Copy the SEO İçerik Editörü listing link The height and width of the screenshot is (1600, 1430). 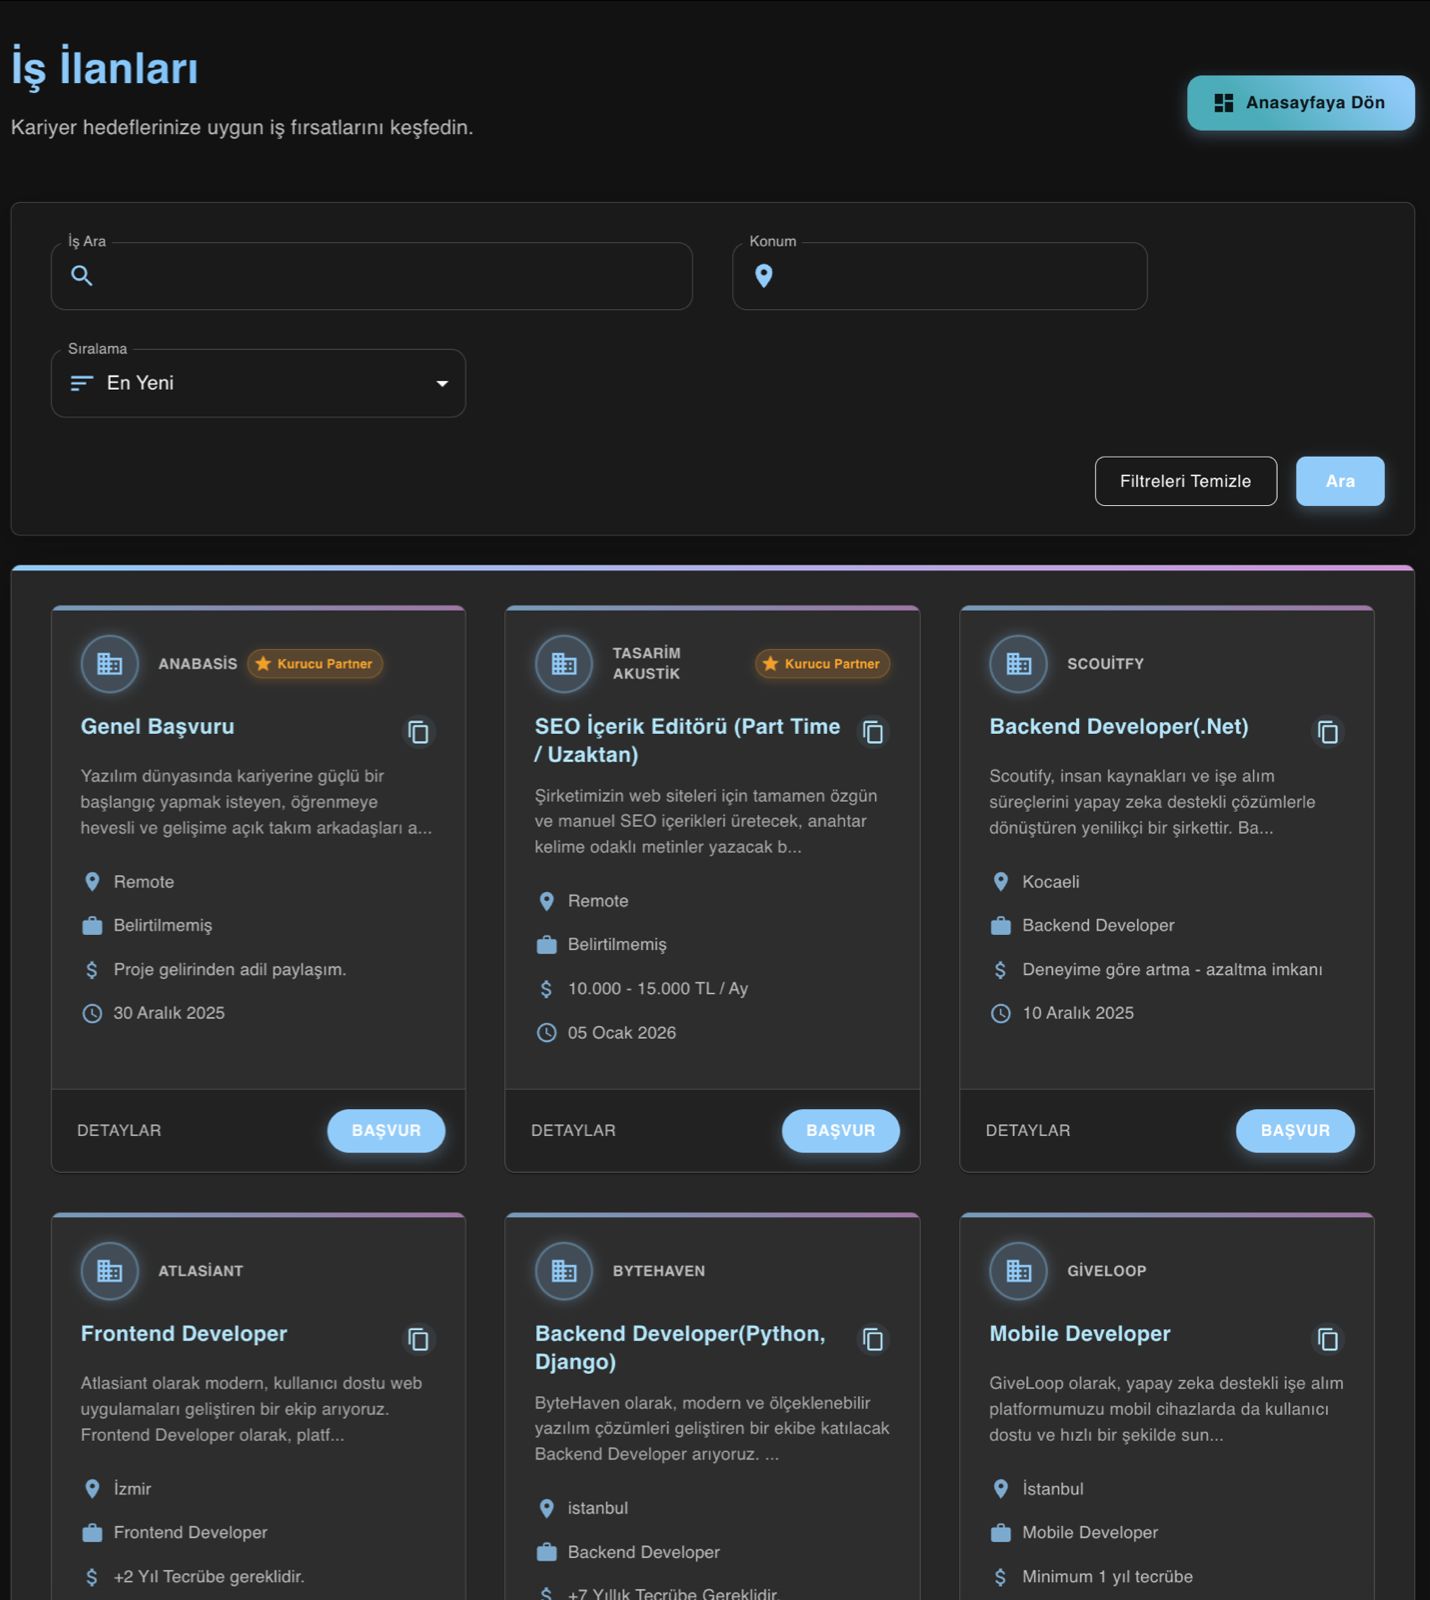tap(873, 732)
